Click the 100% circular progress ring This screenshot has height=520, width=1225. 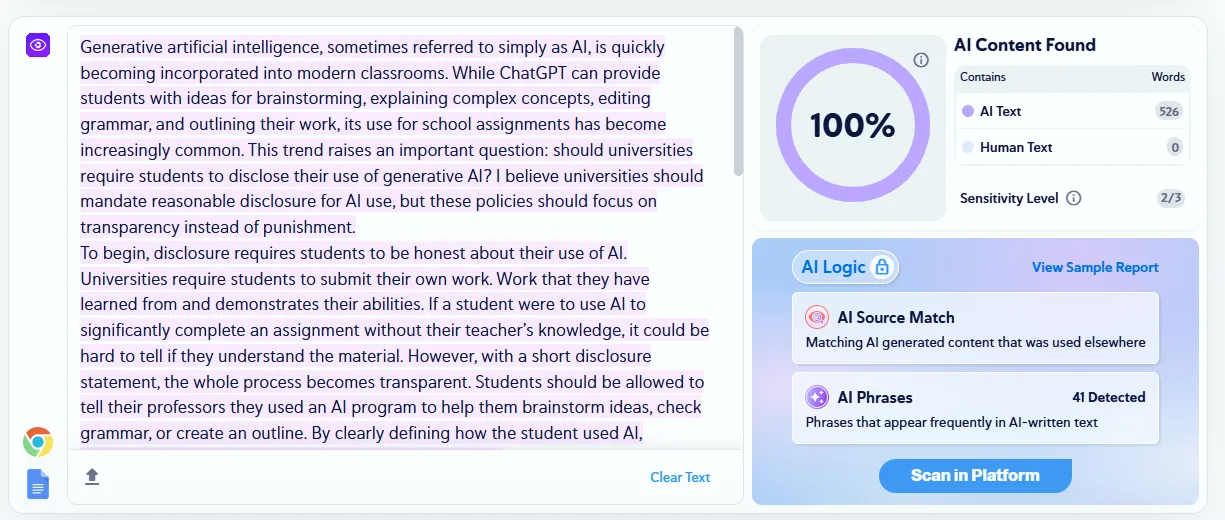(x=852, y=125)
